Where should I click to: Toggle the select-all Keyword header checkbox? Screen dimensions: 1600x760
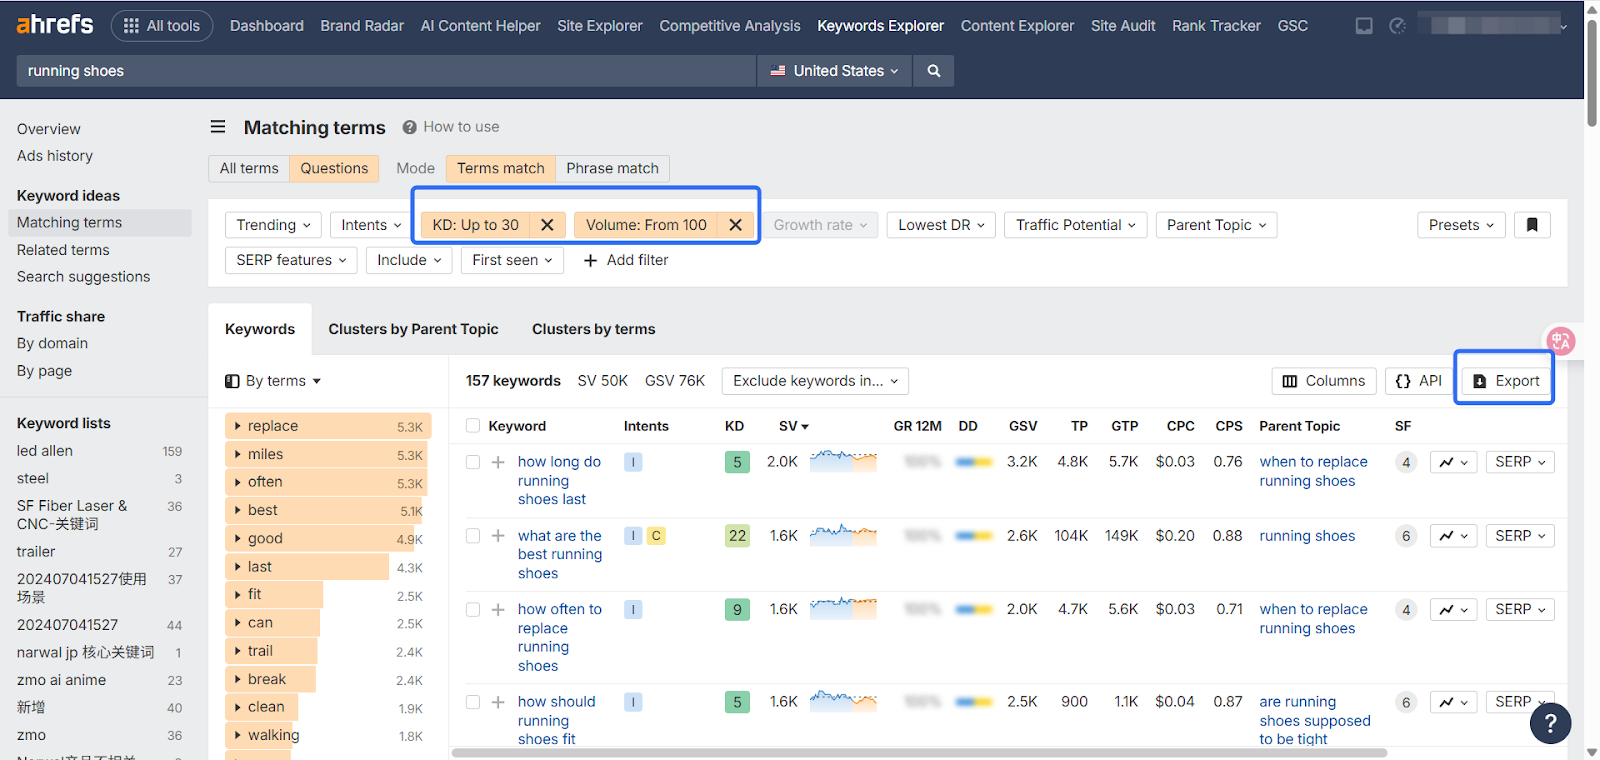[473, 426]
